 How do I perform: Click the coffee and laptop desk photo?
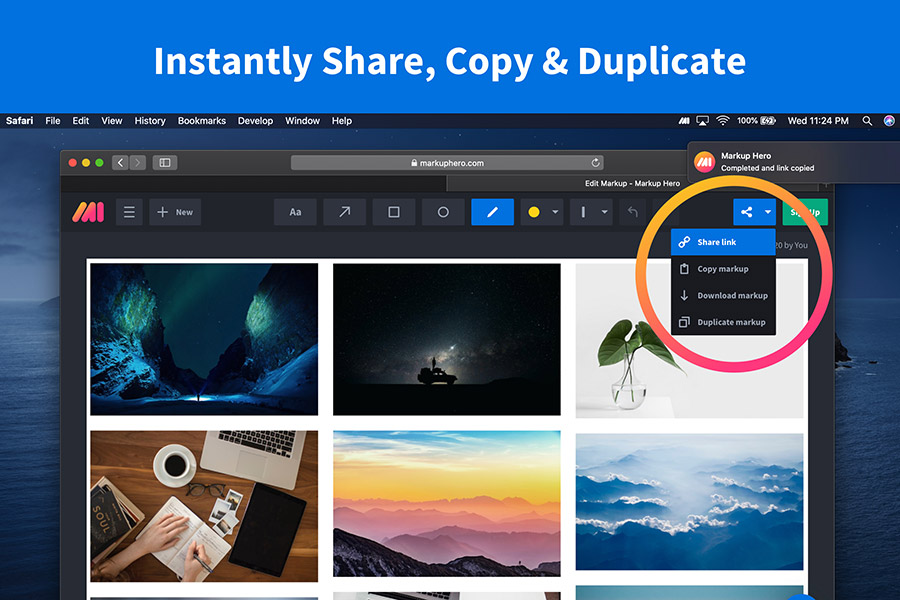pyautogui.click(x=204, y=506)
